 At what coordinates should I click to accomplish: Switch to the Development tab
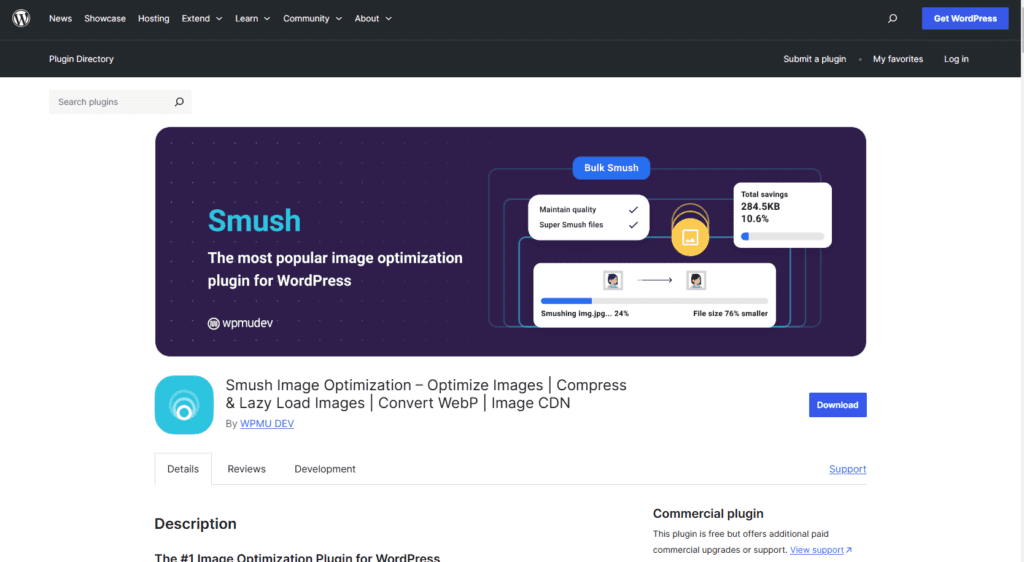[325, 469]
